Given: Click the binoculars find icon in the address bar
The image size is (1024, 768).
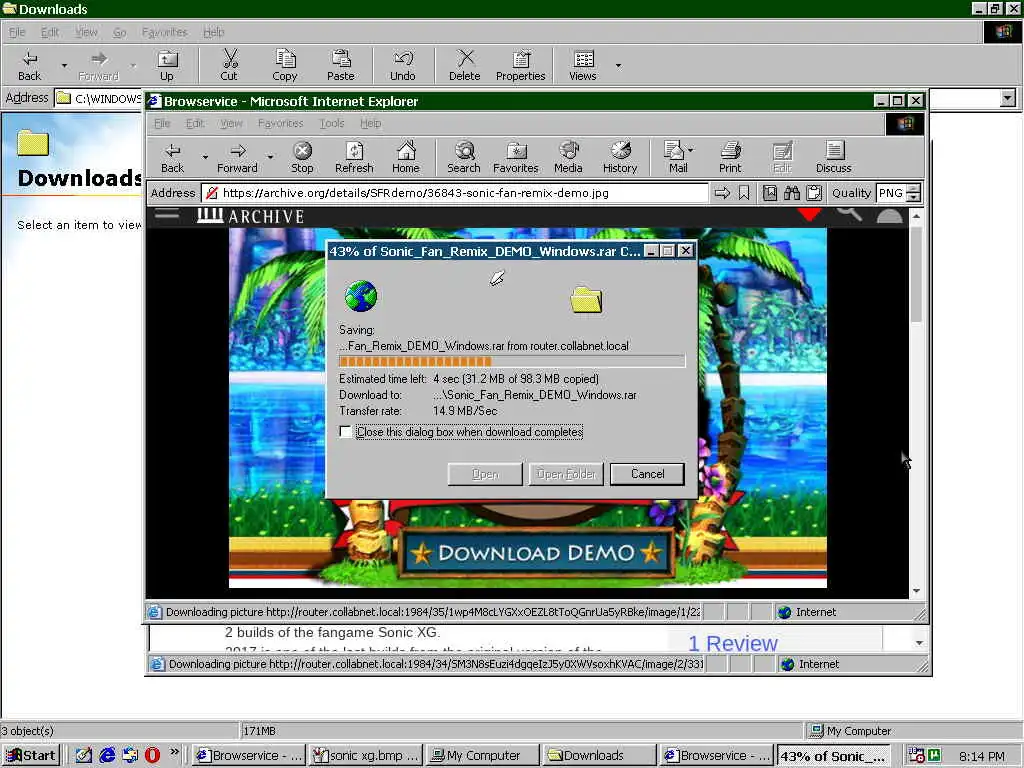Looking at the screenshot, I should [792, 193].
